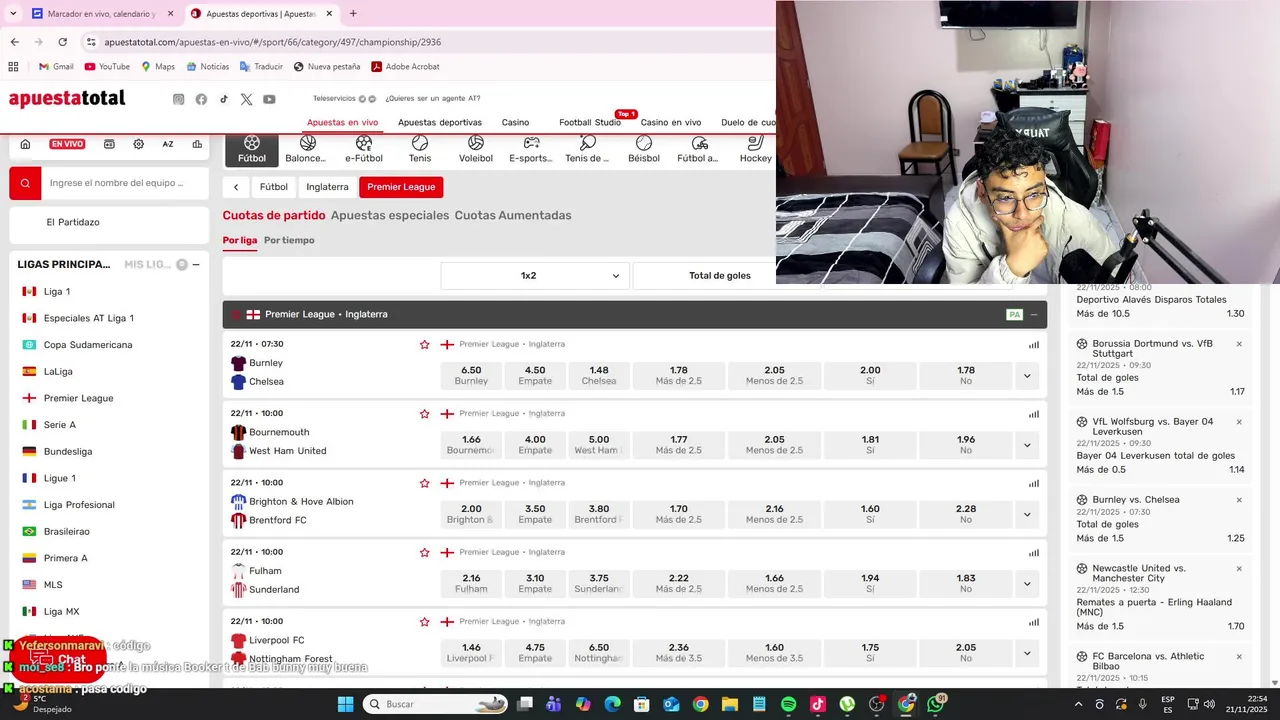The width and height of the screenshot is (1280, 720).
Task: Open the Apuestas deportivas tab
Action: coord(440,122)
